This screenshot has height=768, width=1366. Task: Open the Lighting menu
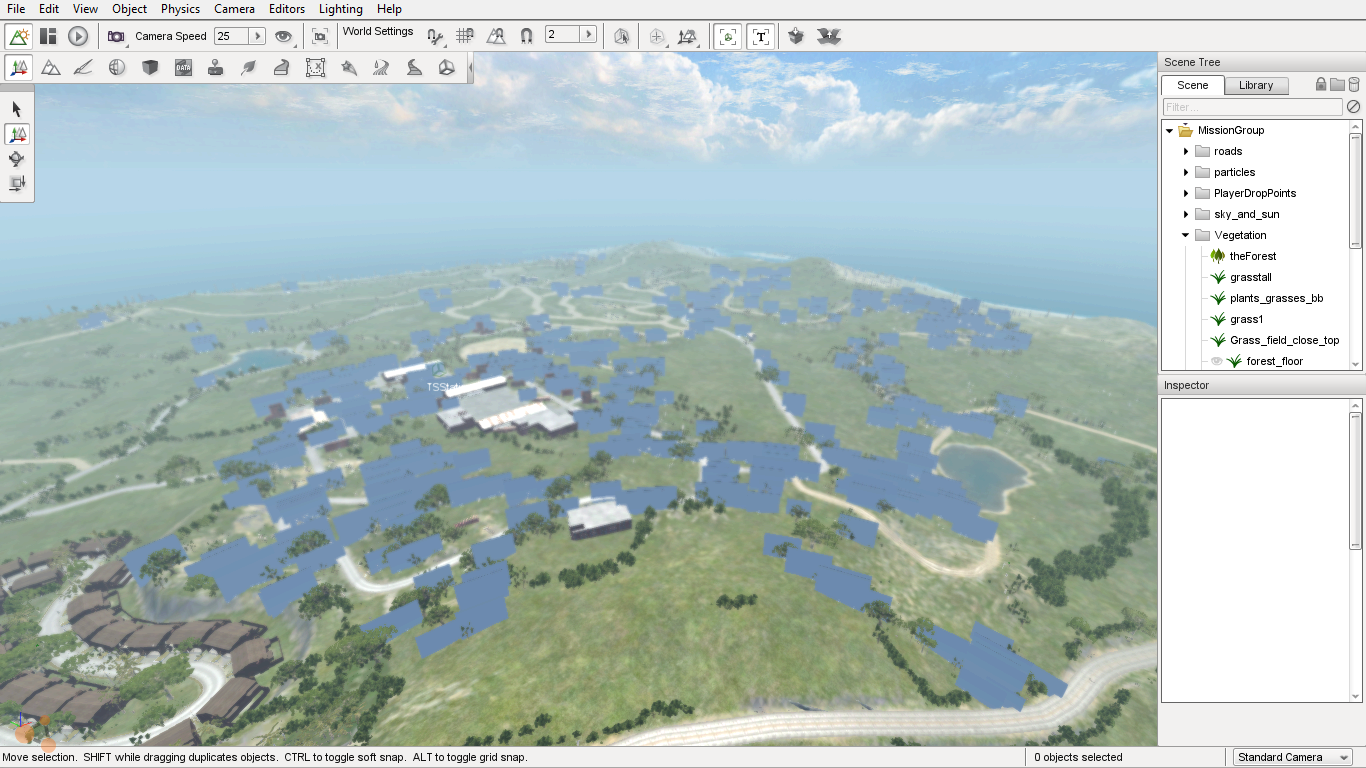pyautogui.click(x=341, y=9)
